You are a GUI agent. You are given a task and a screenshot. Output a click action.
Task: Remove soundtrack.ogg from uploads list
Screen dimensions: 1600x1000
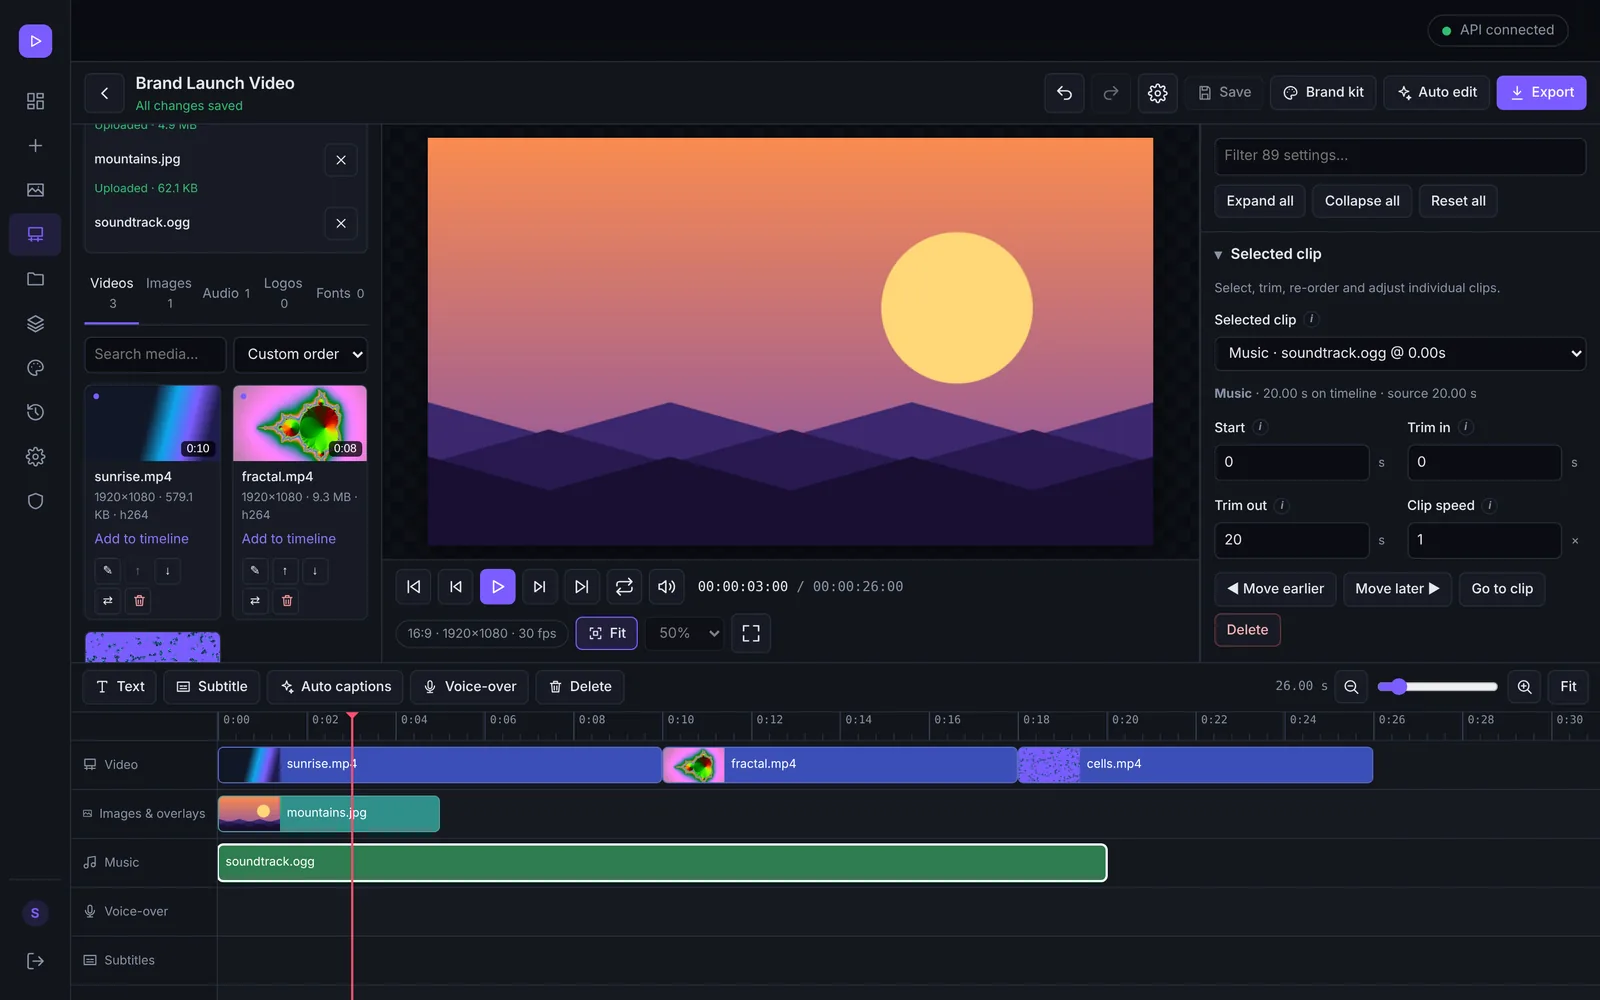coord(341,223)
